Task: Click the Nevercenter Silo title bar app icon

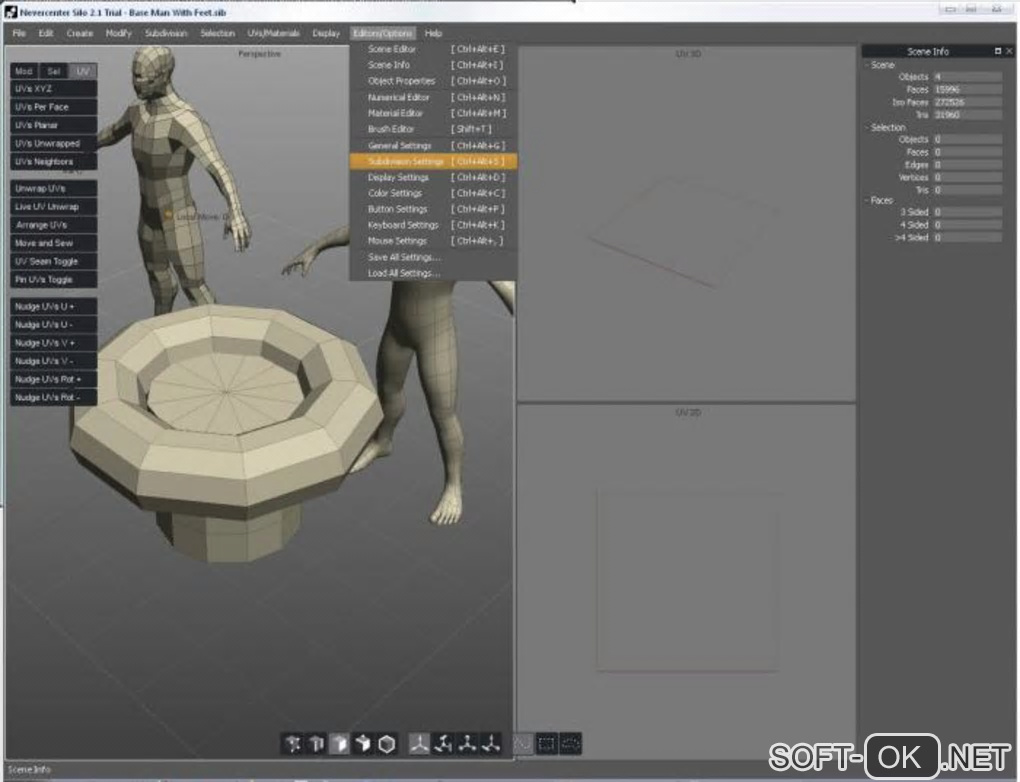Action: point(11,12)
